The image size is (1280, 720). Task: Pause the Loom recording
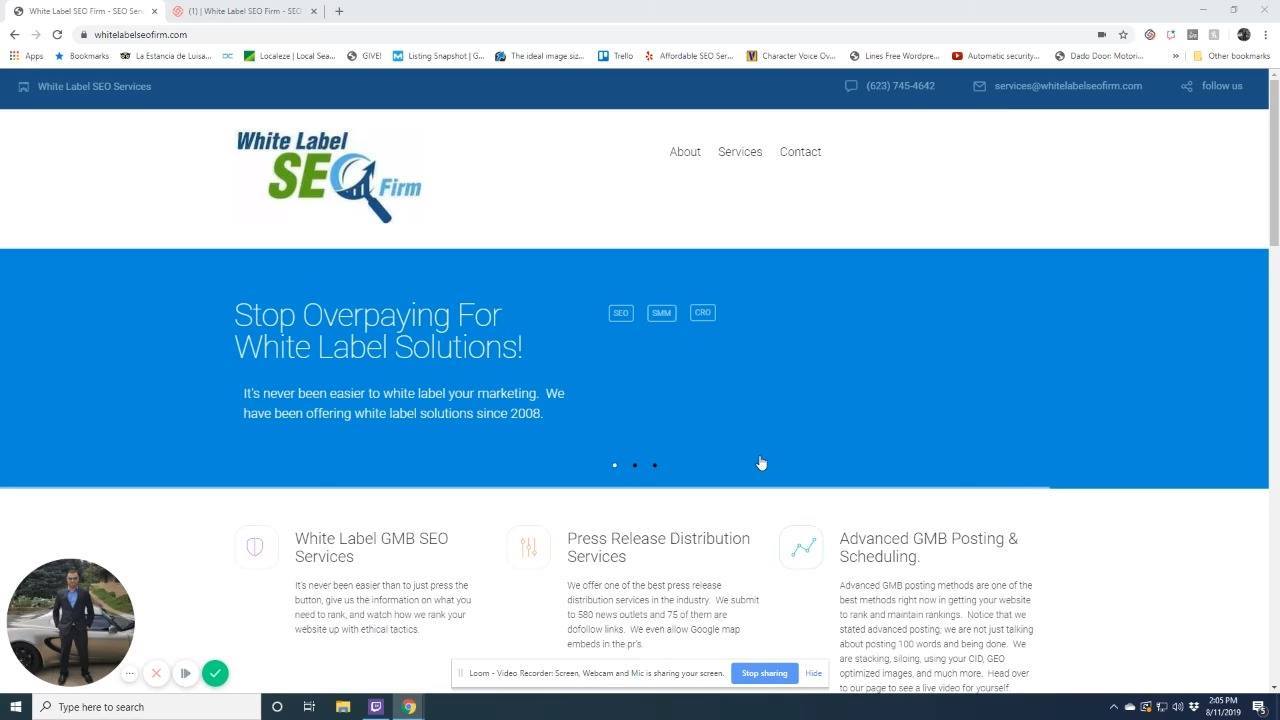point(185,673)
